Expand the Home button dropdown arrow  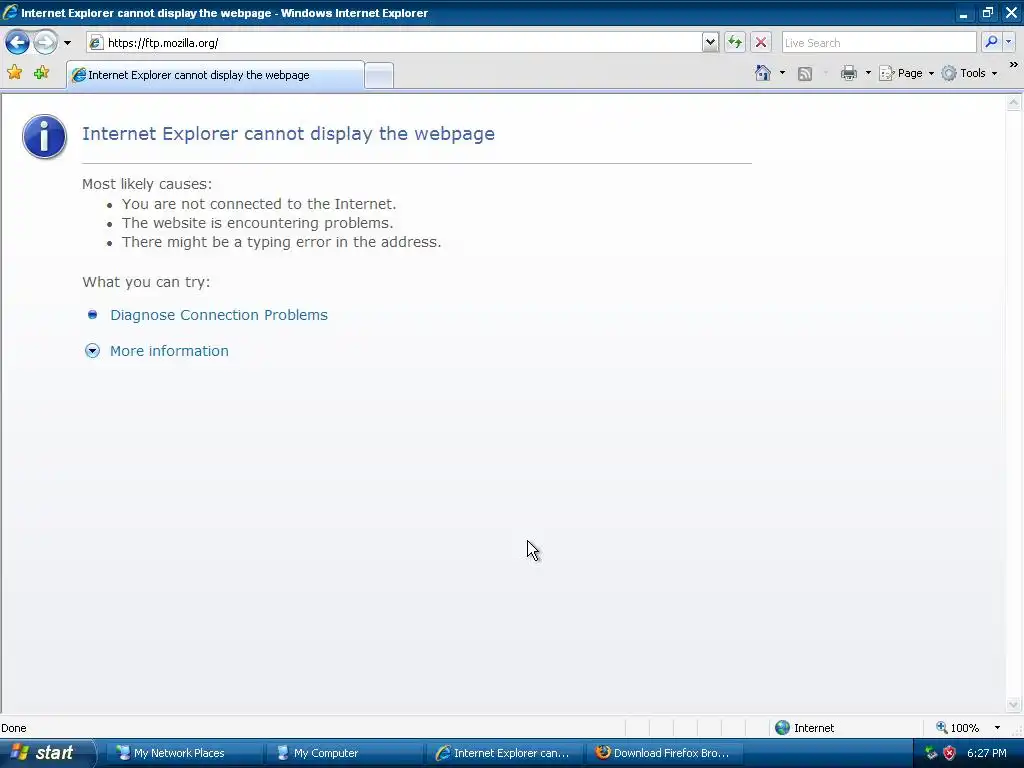click(782, 73)
